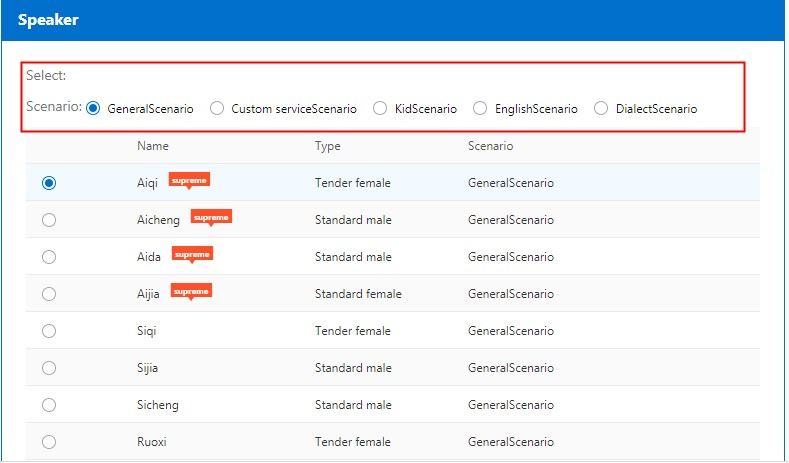Click the Name column header
This screenshot has width=789, height=463.
point(153,146)
